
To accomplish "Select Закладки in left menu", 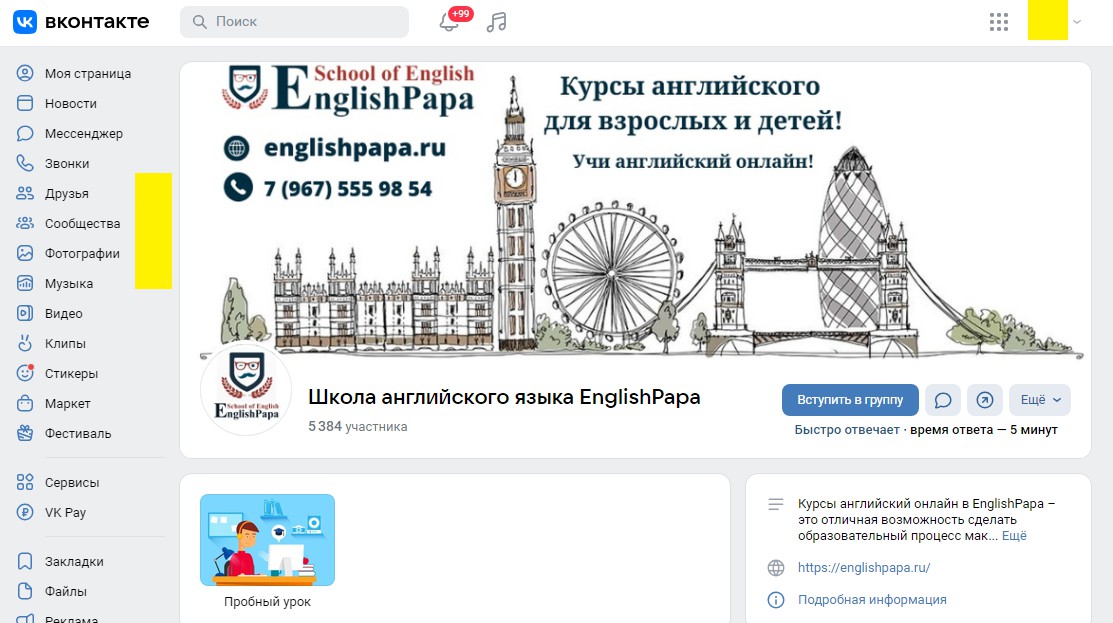I will (x=74, y=561).
